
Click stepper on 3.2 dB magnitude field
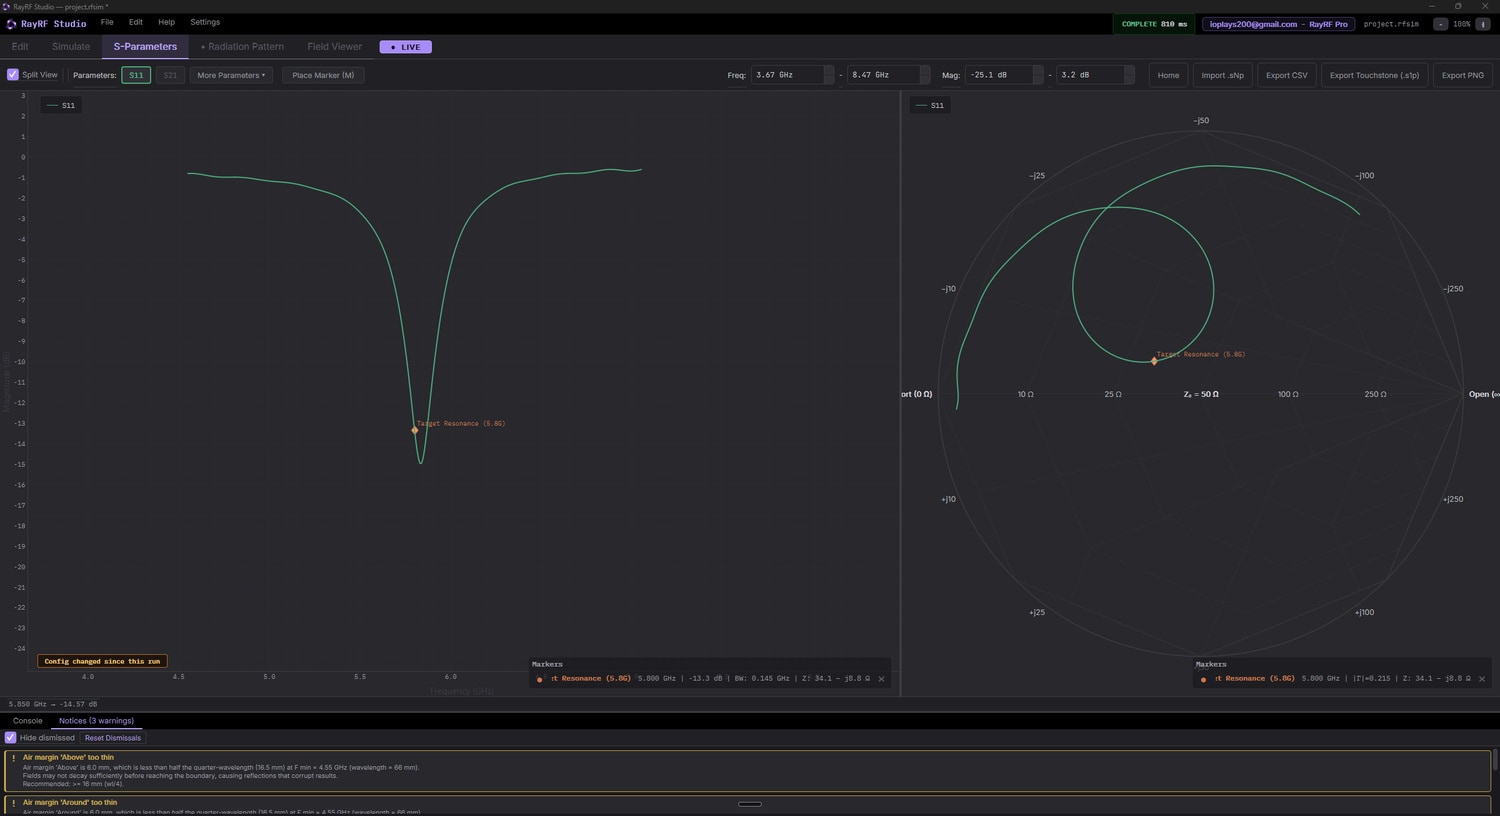coord(1129,75)
